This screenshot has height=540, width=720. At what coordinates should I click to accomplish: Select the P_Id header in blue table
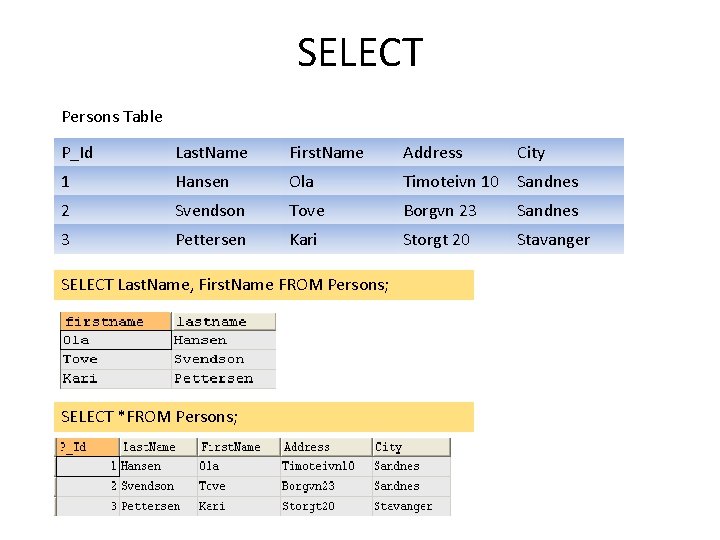(x=77, y=152)
